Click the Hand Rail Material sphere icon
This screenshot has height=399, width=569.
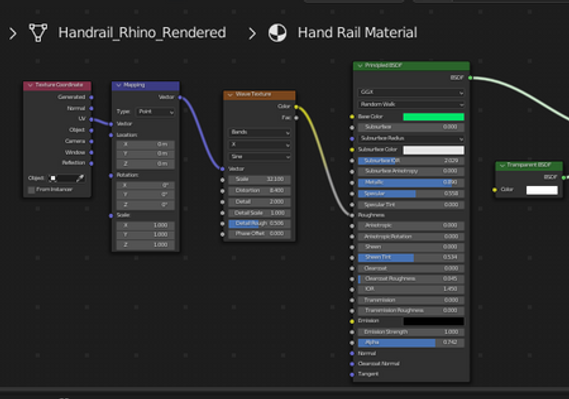pyautogui.click(x=277, y=33)
